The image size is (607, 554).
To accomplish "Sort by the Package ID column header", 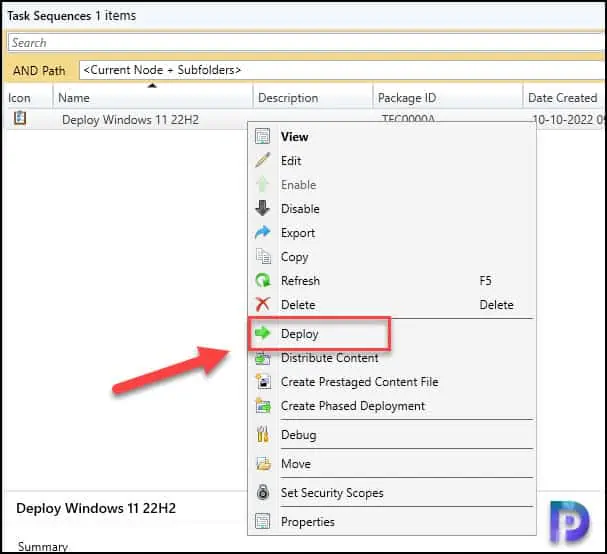I will [x=448, y=98].
